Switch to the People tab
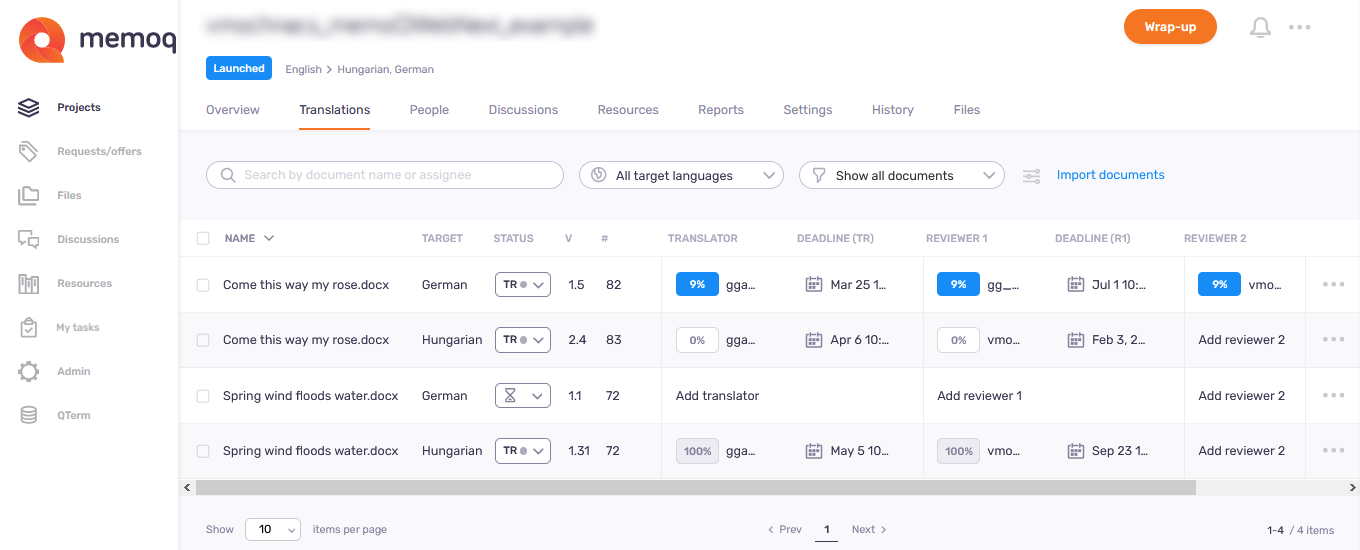Viewport: 1360px width, 550px height. coord(429,110)
